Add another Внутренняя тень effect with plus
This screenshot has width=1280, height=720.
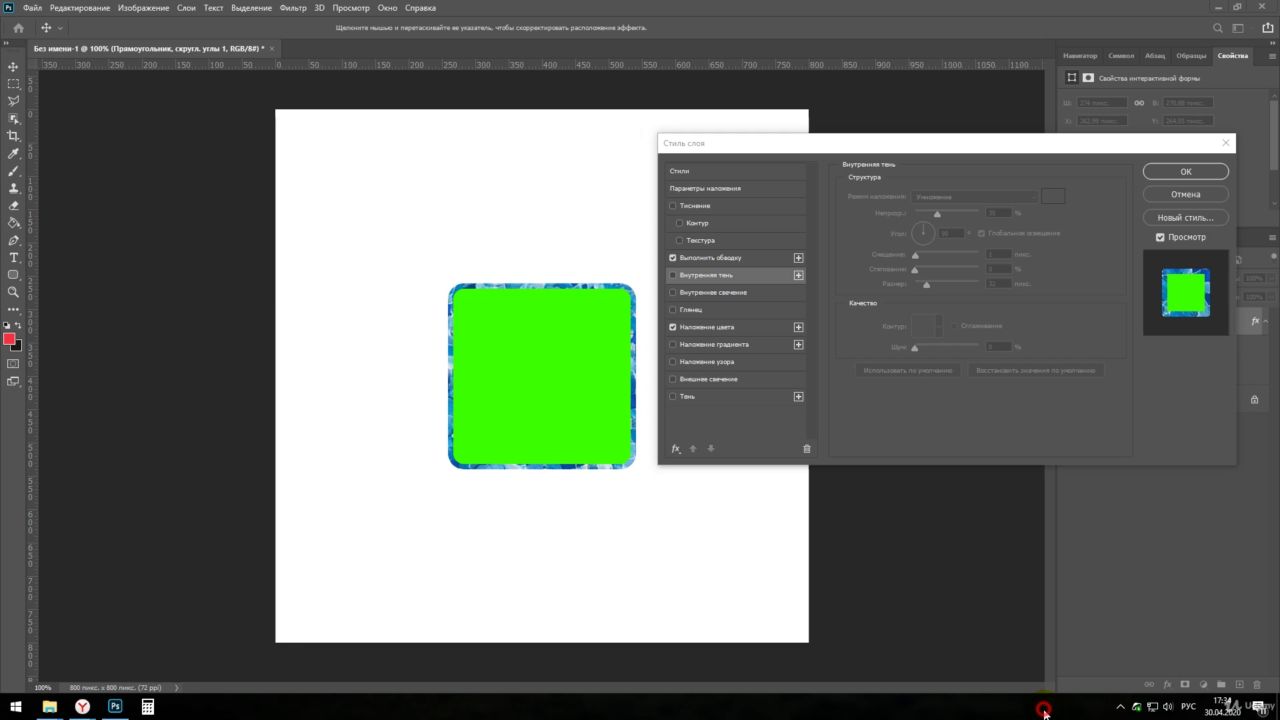click(x=799, y=275)
